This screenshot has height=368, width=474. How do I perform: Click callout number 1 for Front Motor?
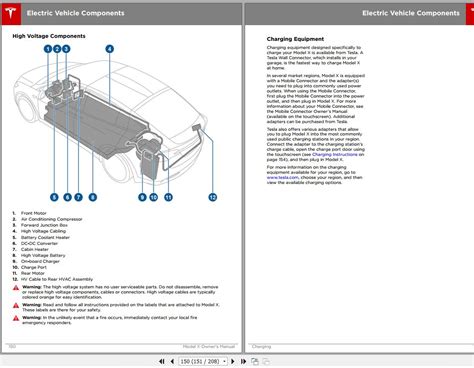[x=48, y=49]
